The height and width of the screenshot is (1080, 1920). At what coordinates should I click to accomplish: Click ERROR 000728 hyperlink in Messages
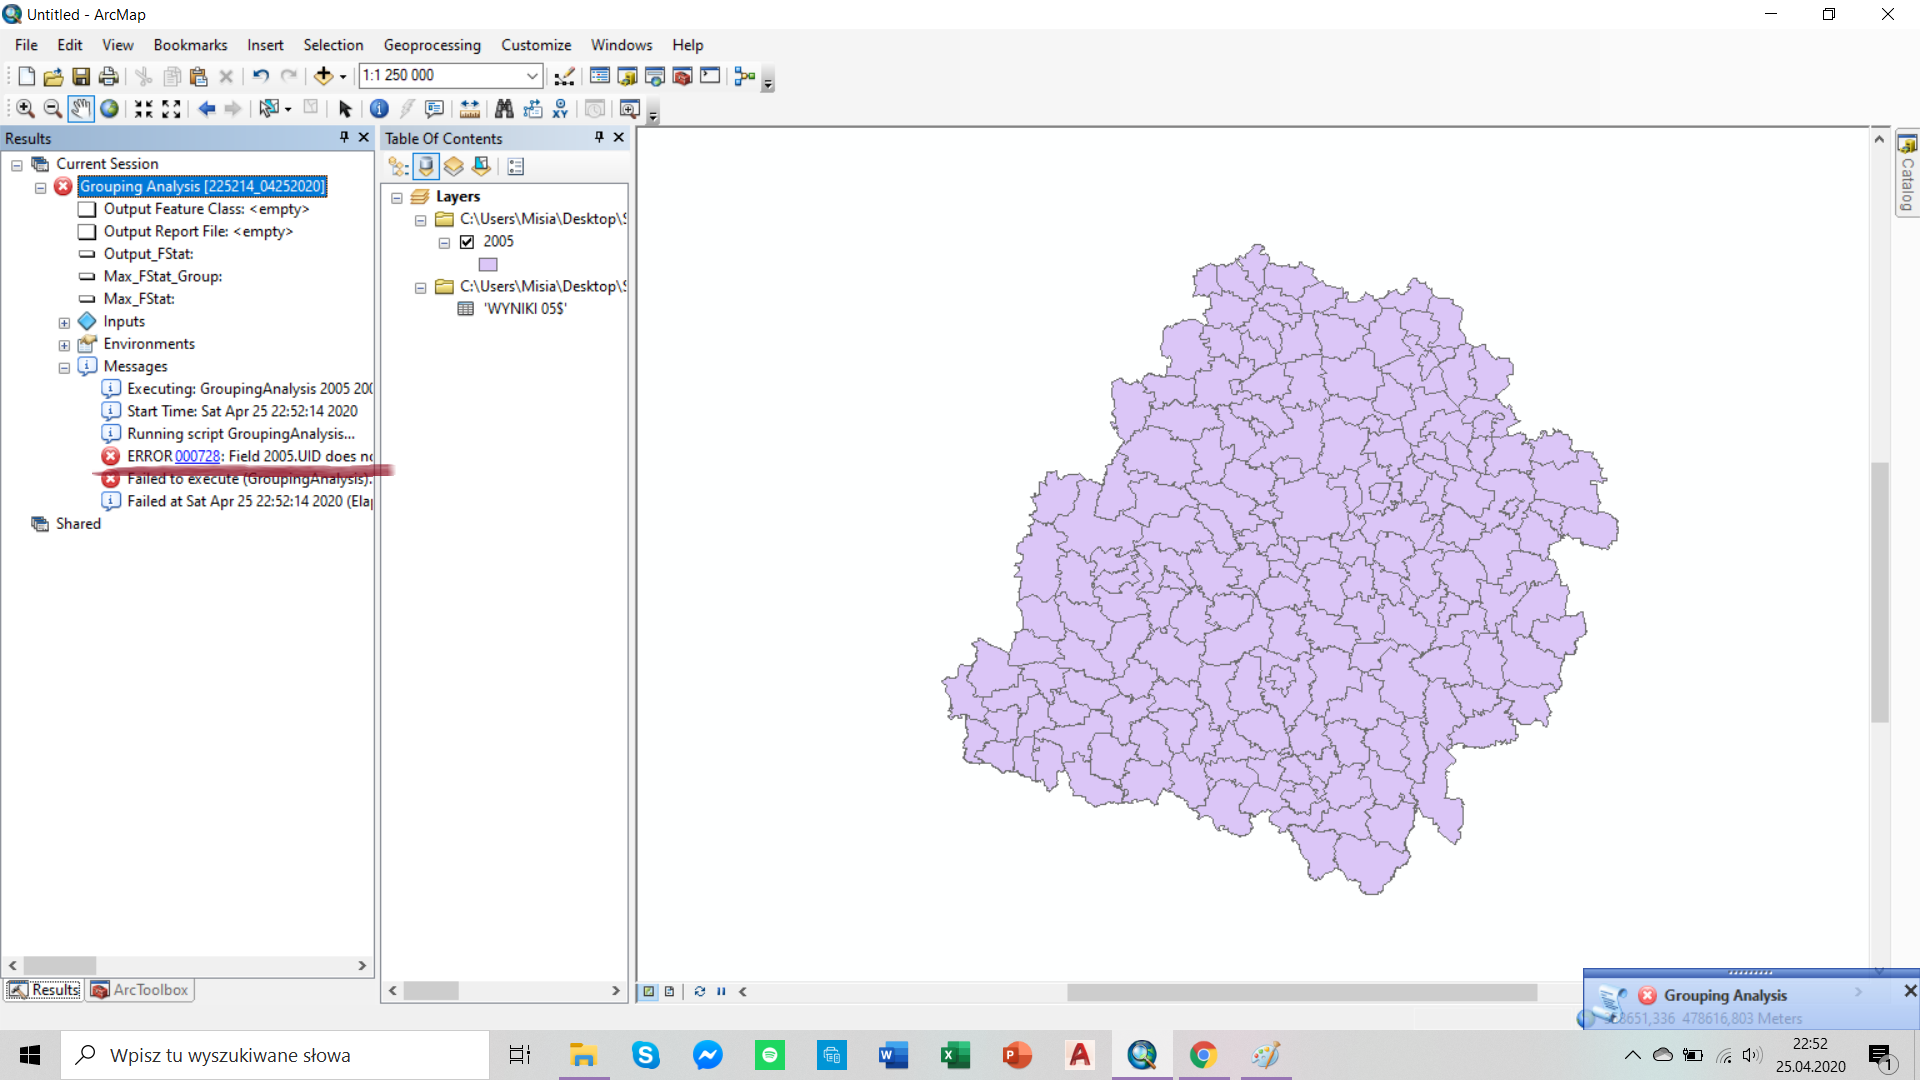tap(196, 455)
